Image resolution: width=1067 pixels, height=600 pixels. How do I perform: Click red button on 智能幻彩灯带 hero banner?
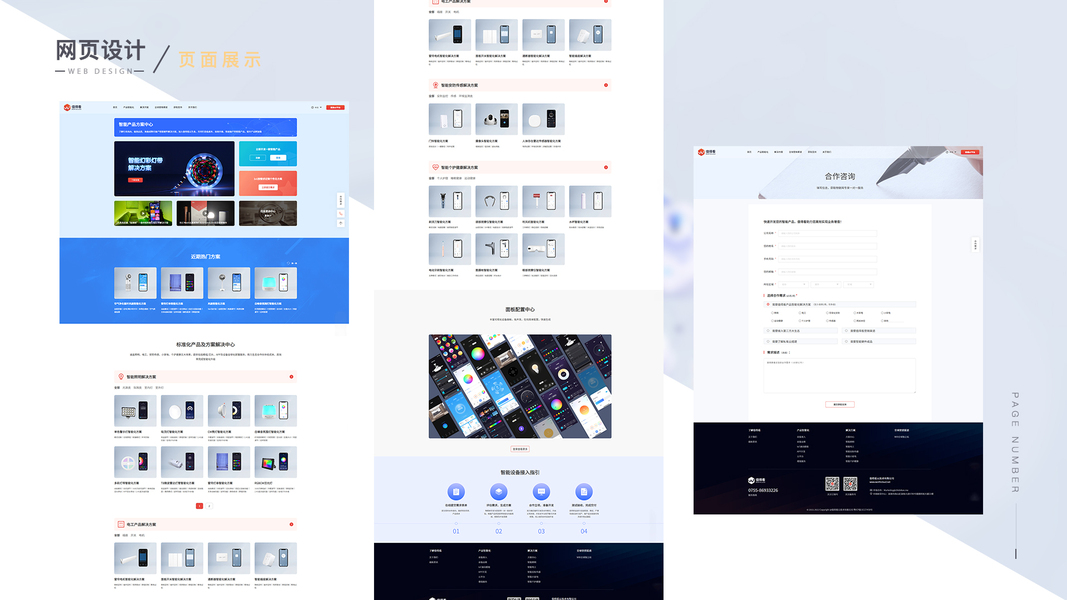click(135, 180)
